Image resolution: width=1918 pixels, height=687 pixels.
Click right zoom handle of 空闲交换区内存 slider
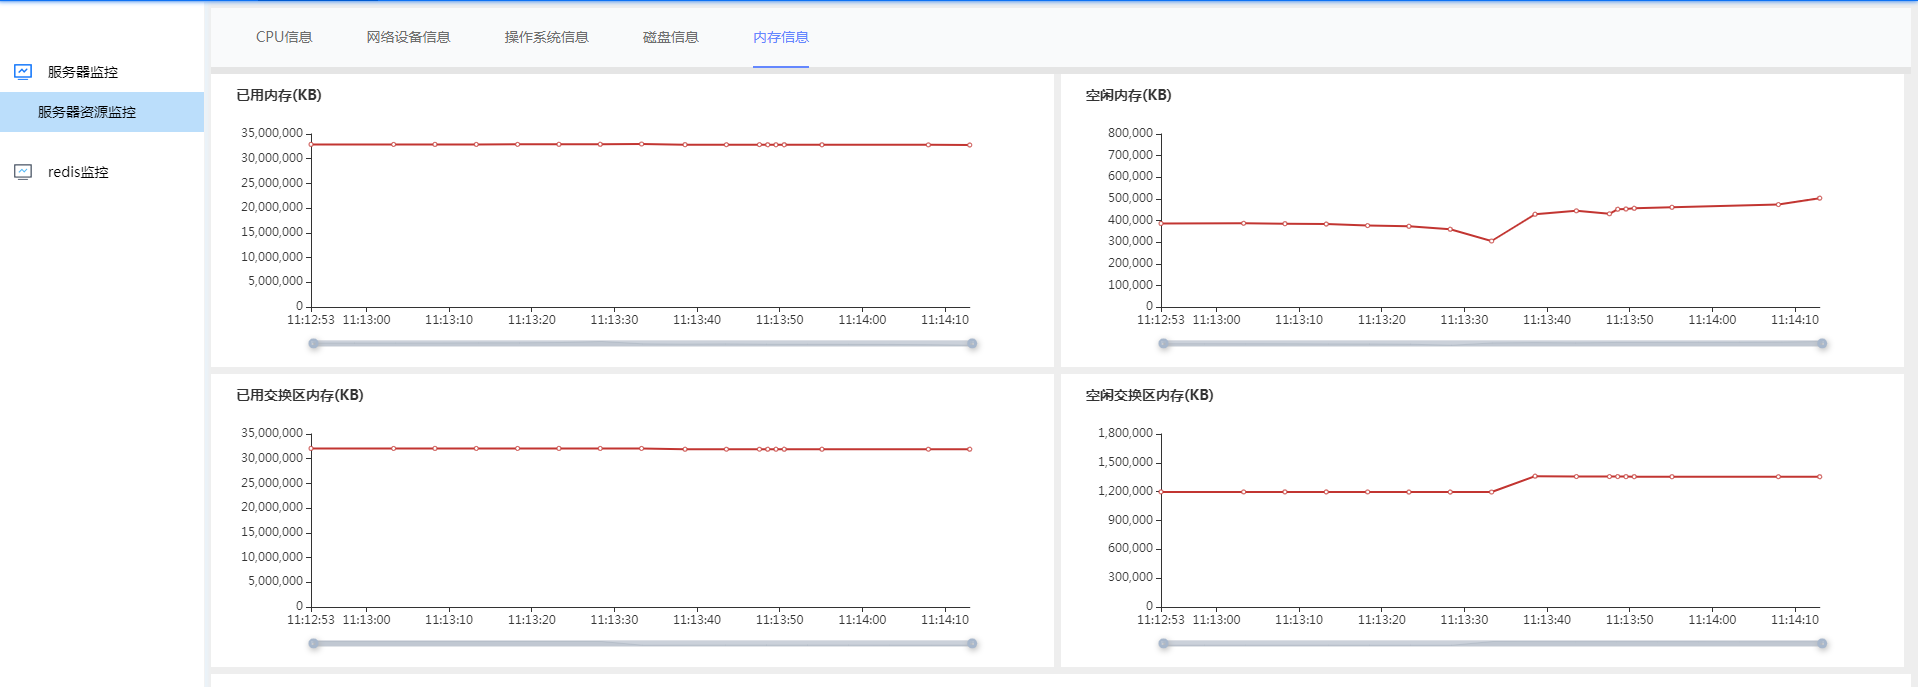point(1822,644)
